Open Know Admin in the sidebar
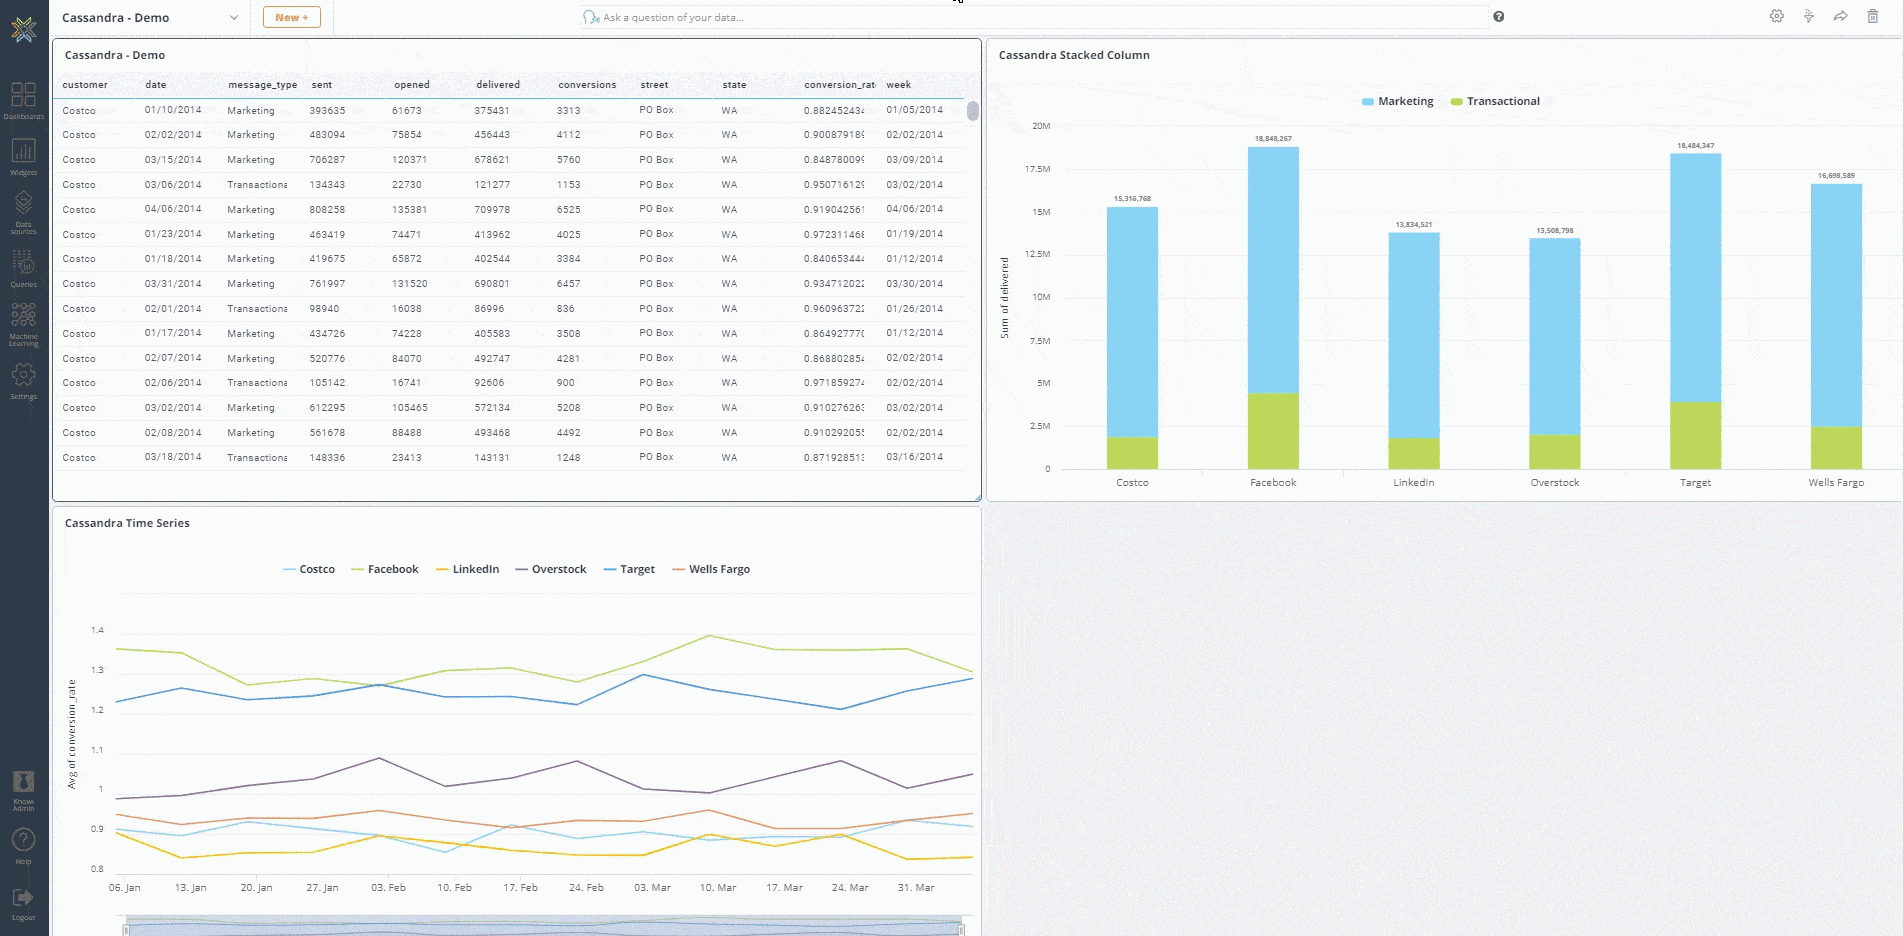 (x=23, y=787)
